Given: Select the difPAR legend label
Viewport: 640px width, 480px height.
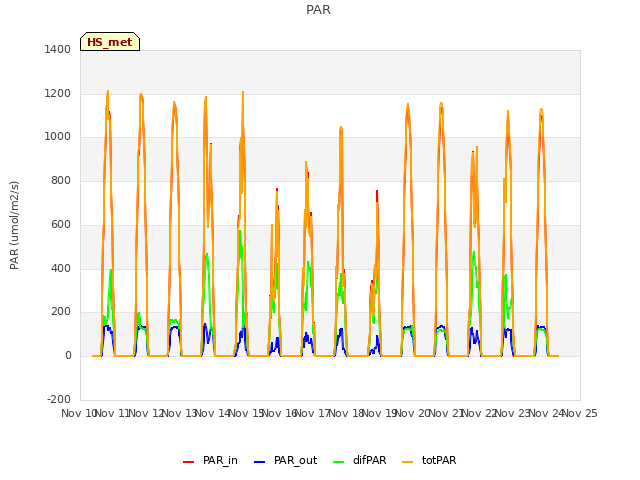Looking at the screenshot, I should pyautogui.click(x=369, y=460).
